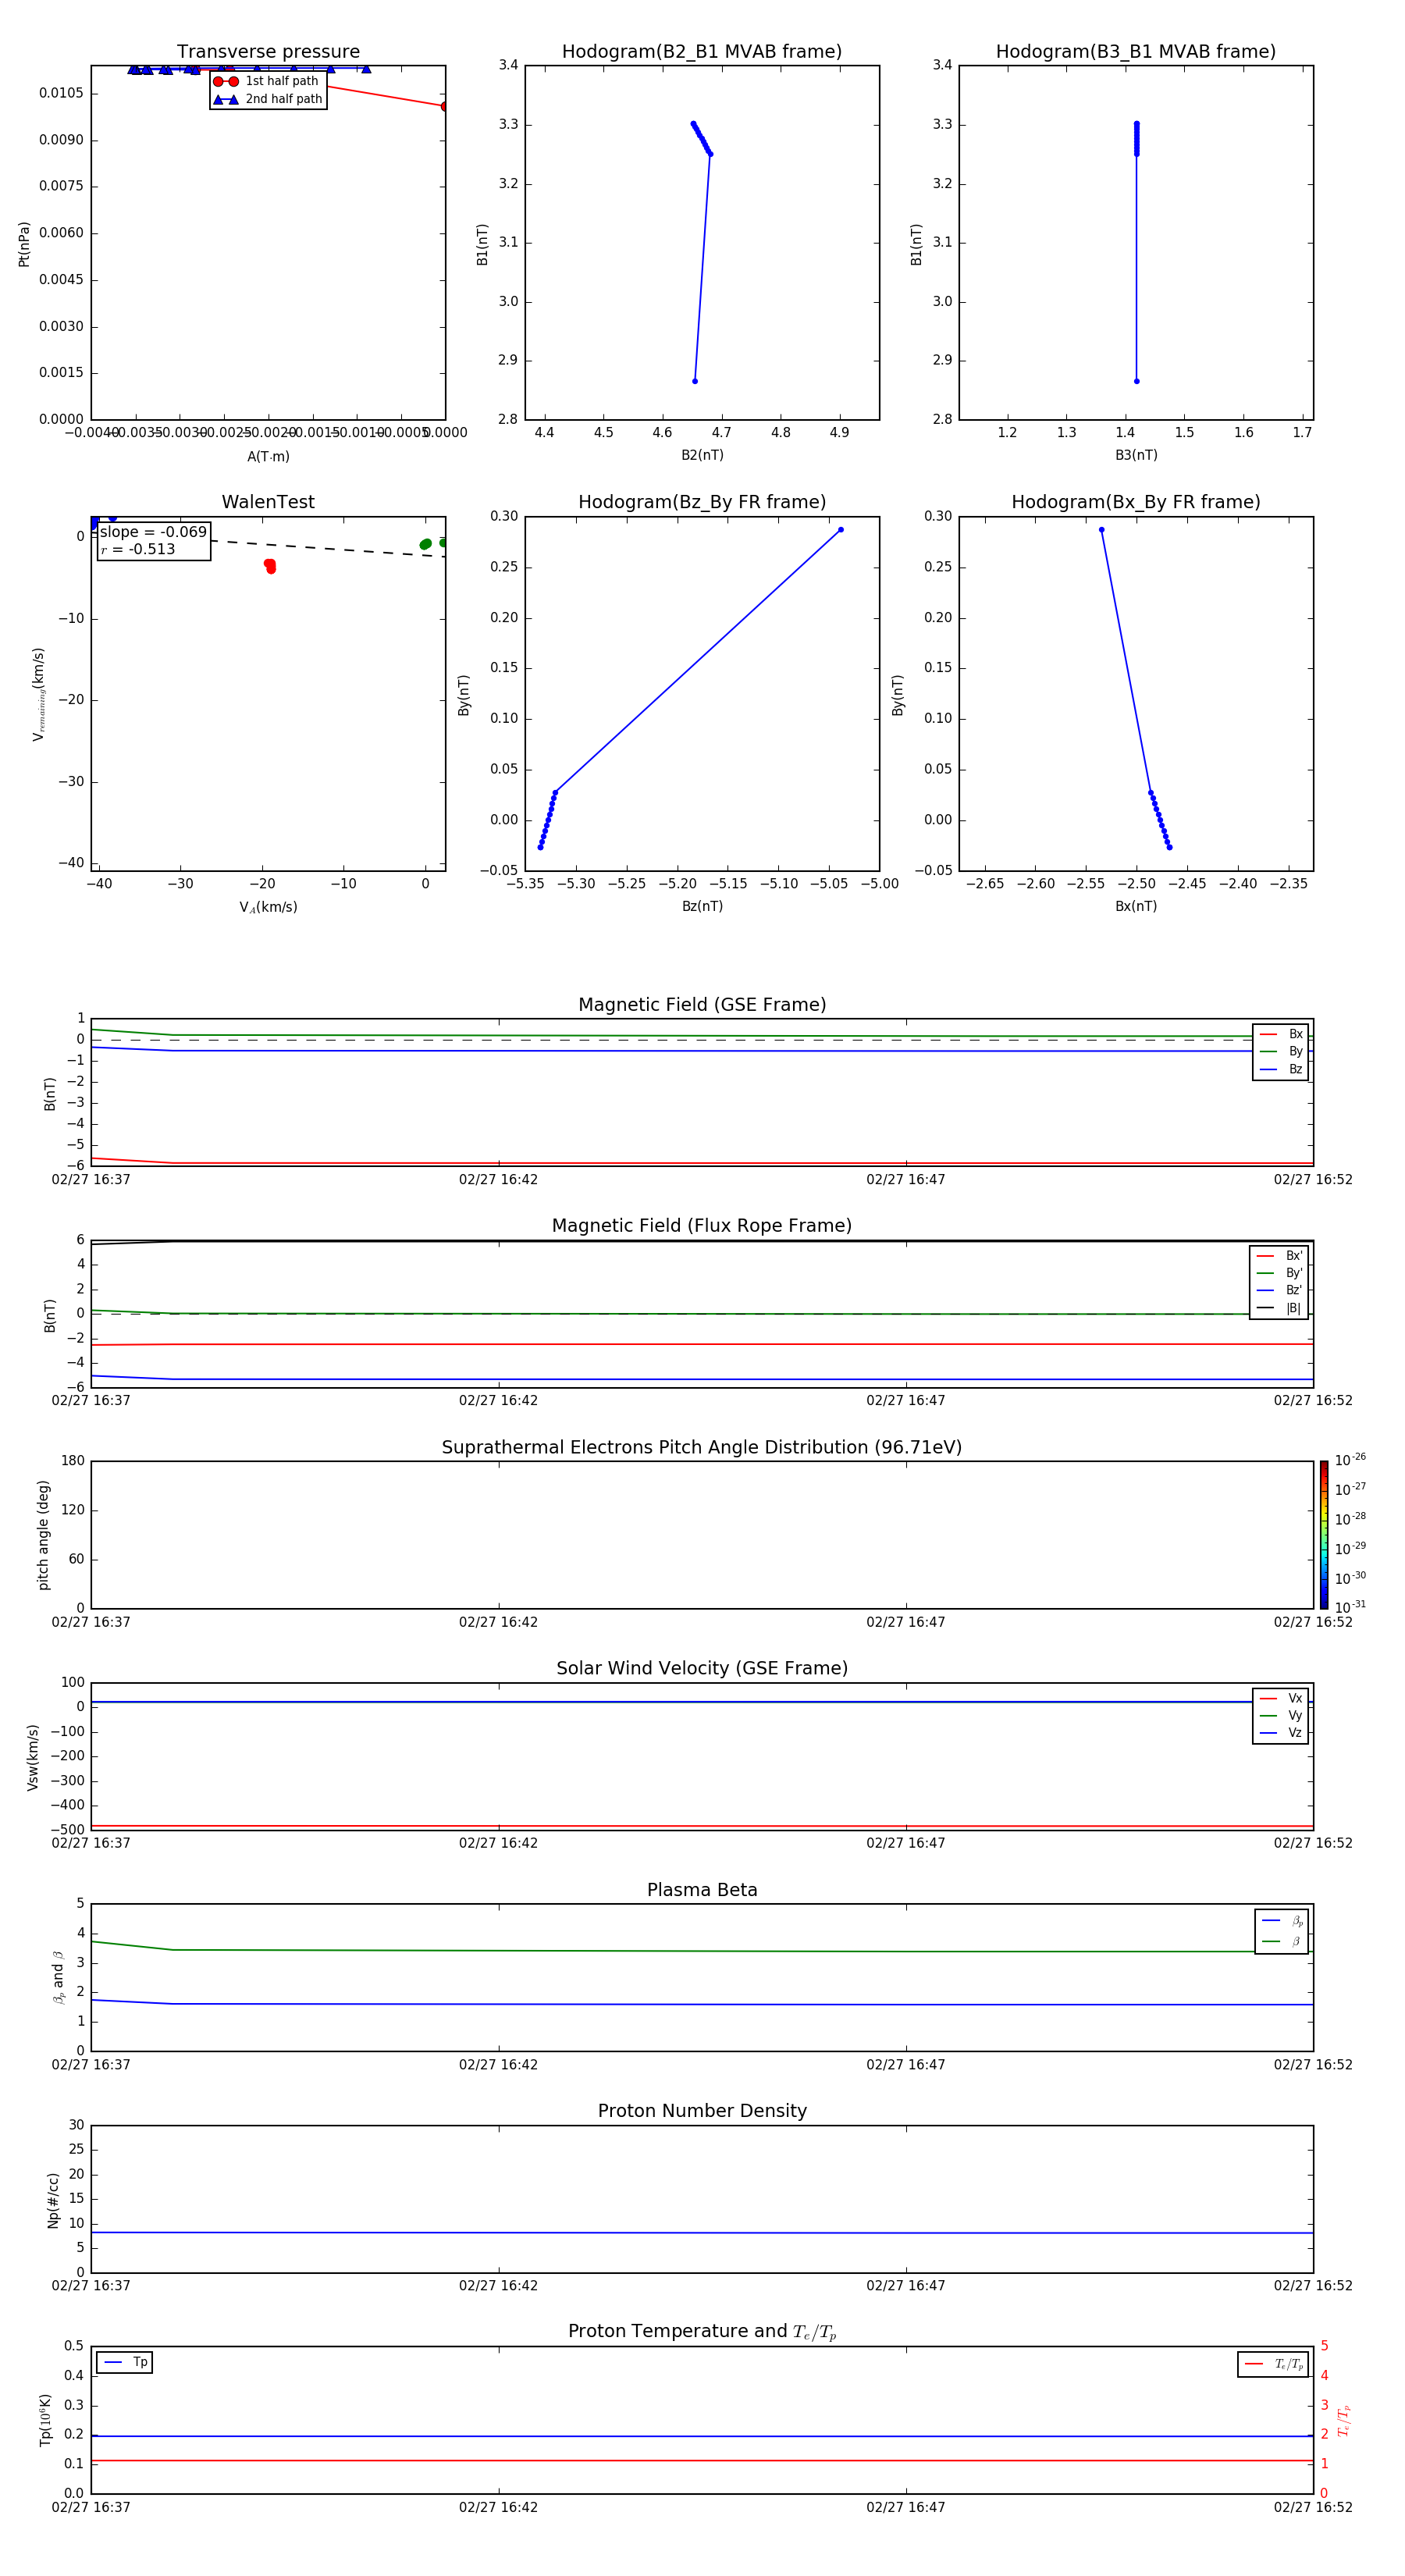Click the 'Hodogram(Bz_By FR frame)' title
This screenshot has width=1405, height=2576.
[x=702, y=502]
